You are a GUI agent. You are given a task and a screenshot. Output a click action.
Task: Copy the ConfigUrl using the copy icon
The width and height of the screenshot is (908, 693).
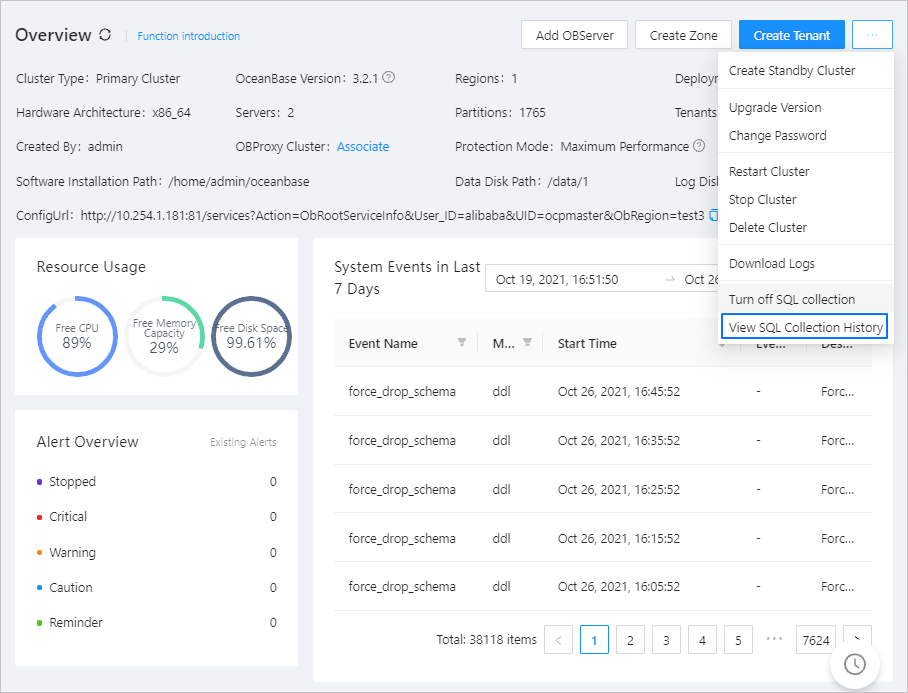tap(713, 215)
